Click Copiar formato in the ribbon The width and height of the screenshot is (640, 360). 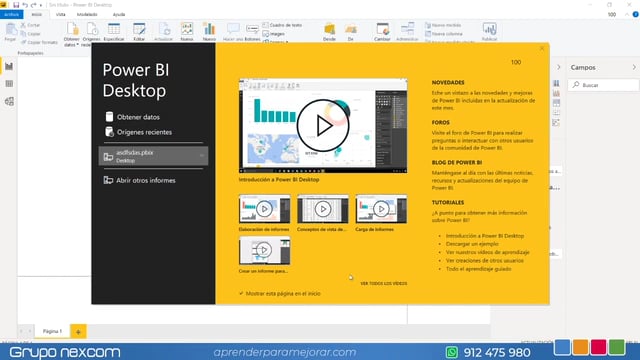(39, 42)
